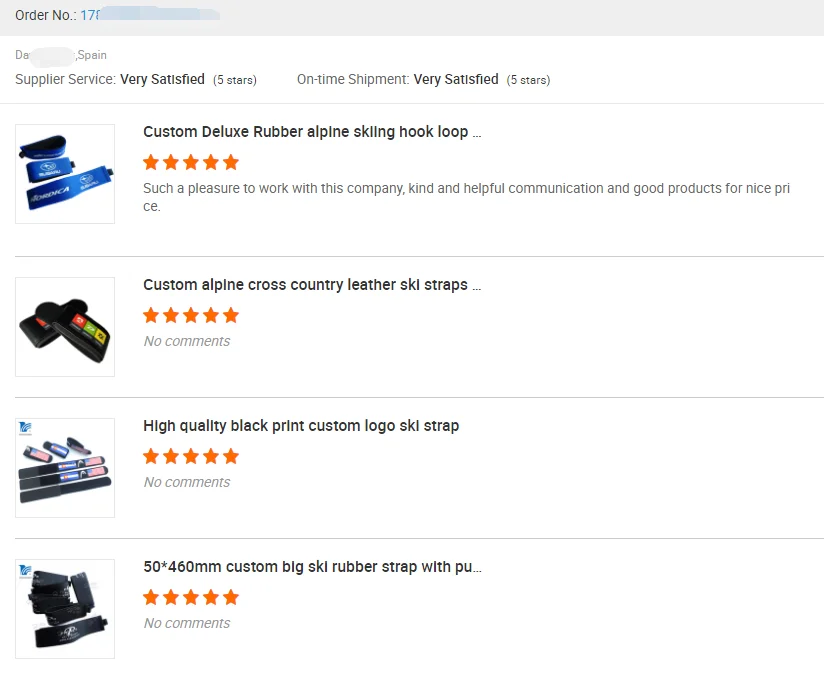This screenshot has height=674, width=824.
Task: Open the black leather ski strap thumbnail
Action: [65, 327]
